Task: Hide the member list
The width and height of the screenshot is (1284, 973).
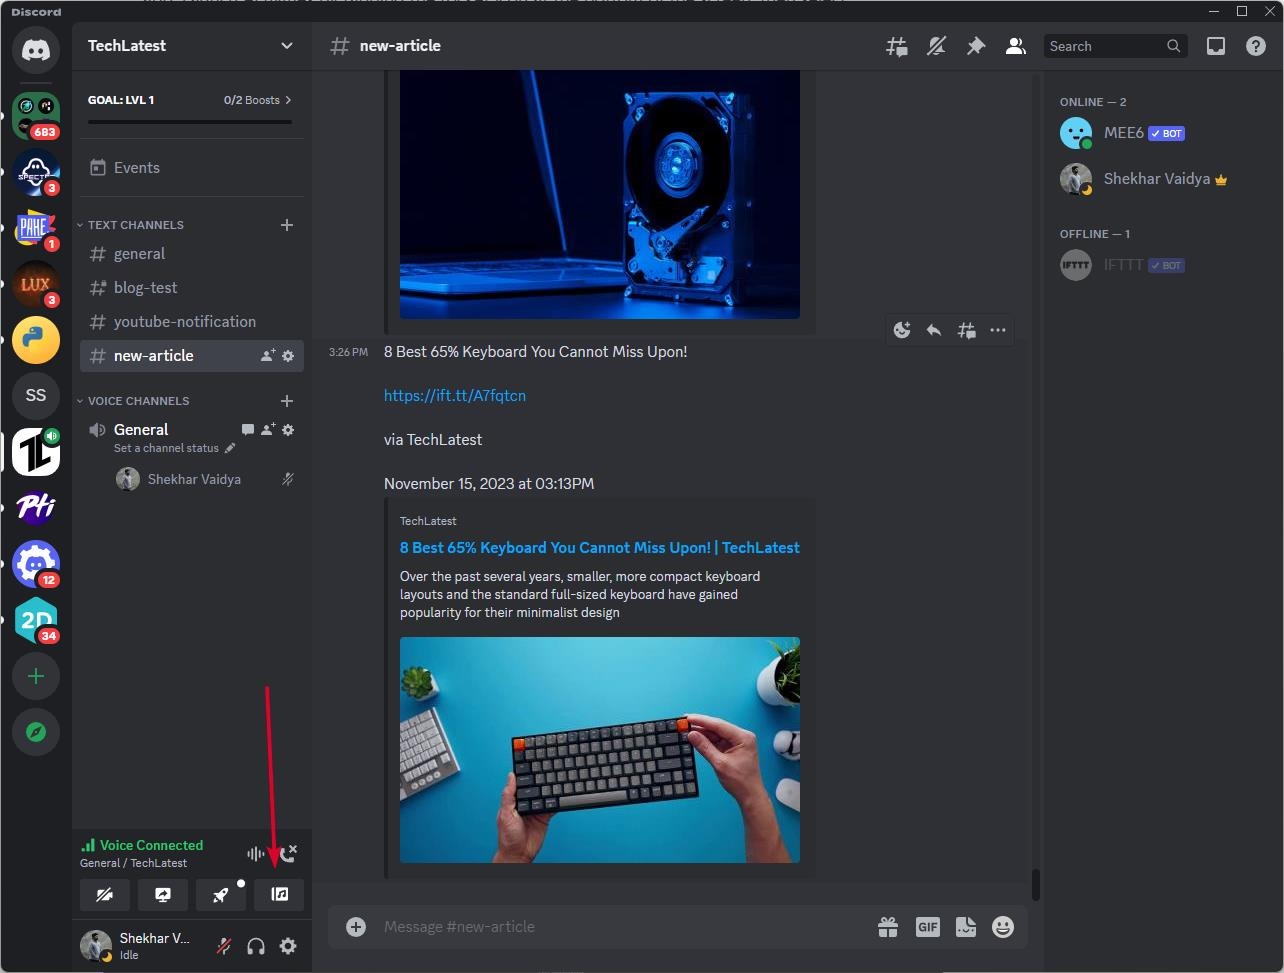Action: [x=1016, y=46]
